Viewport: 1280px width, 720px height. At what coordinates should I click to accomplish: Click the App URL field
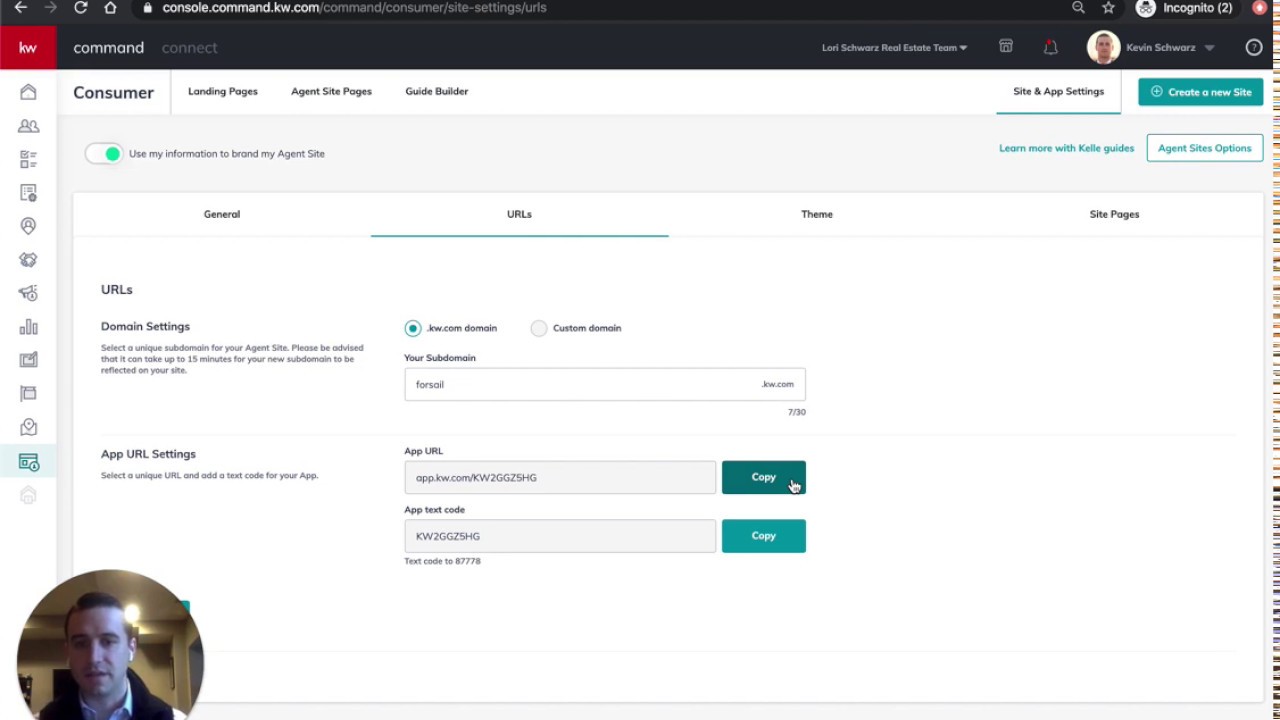(x=560, y=477)
